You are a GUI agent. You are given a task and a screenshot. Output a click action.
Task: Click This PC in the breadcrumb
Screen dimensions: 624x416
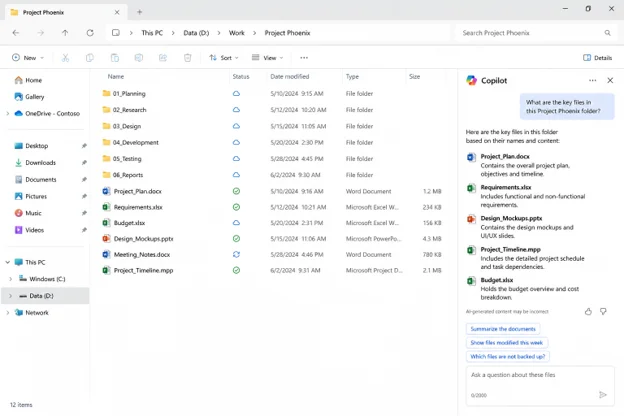152,33
